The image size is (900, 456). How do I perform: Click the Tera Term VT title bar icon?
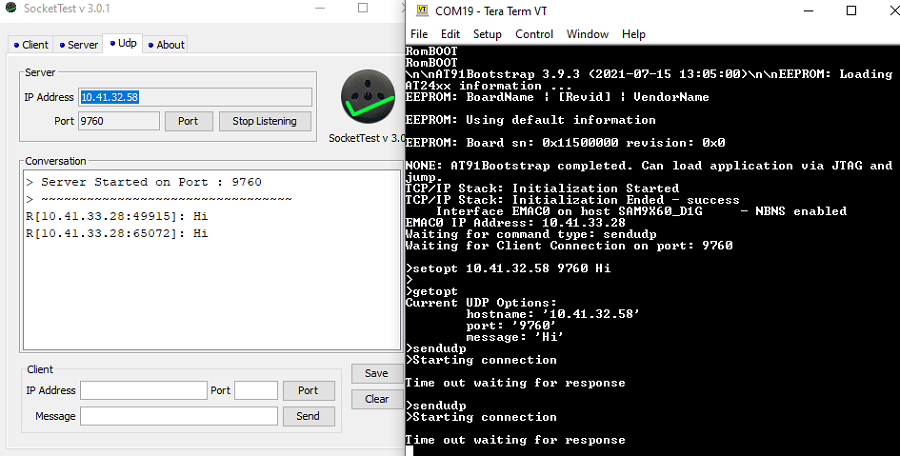[x=422, y=11]
